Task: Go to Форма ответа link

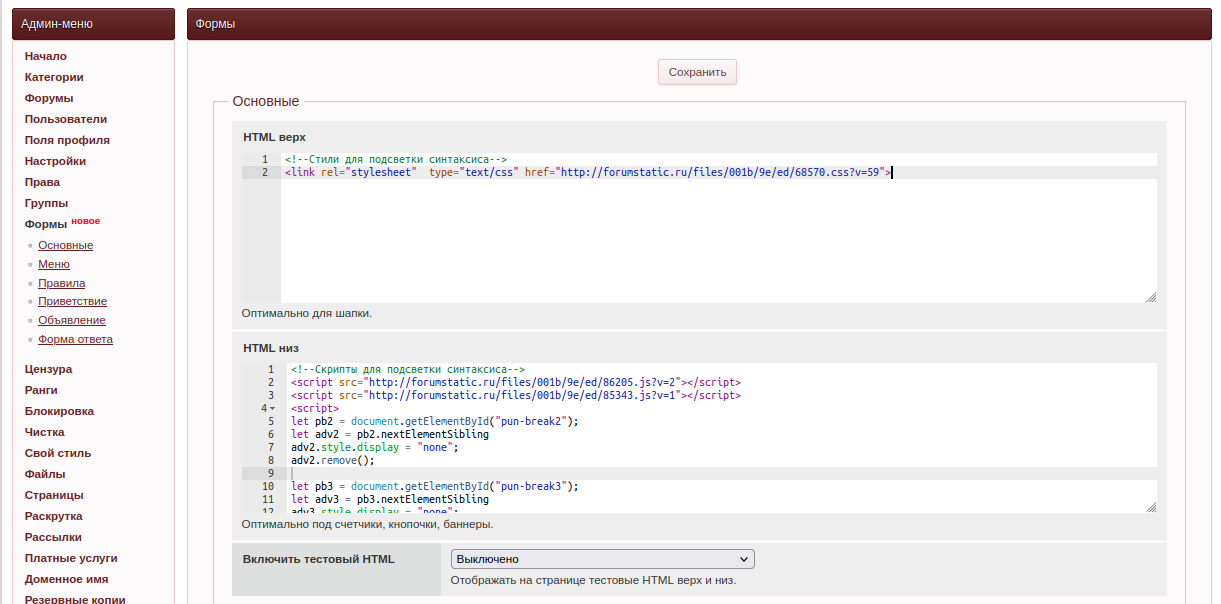Action: pyautogui.click(x=76, y=339)
